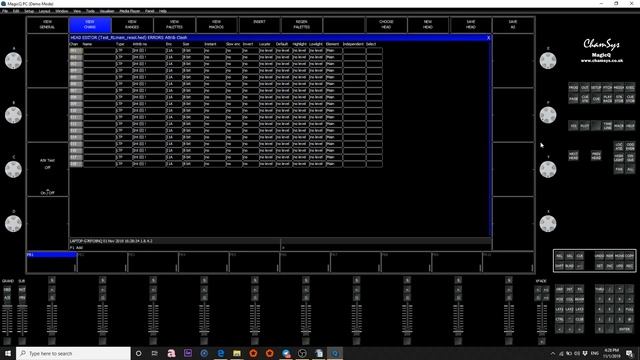This screenshot has width=640, height=360.
Task: Click the SAVE HEAD soft button
Action: pyautogui.click(x=471, y=24)
